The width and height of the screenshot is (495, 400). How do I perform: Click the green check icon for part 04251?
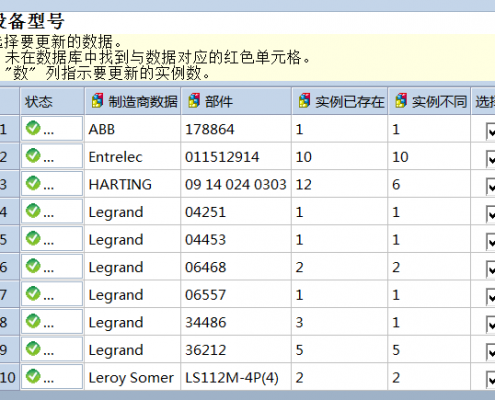coord(33,211)
